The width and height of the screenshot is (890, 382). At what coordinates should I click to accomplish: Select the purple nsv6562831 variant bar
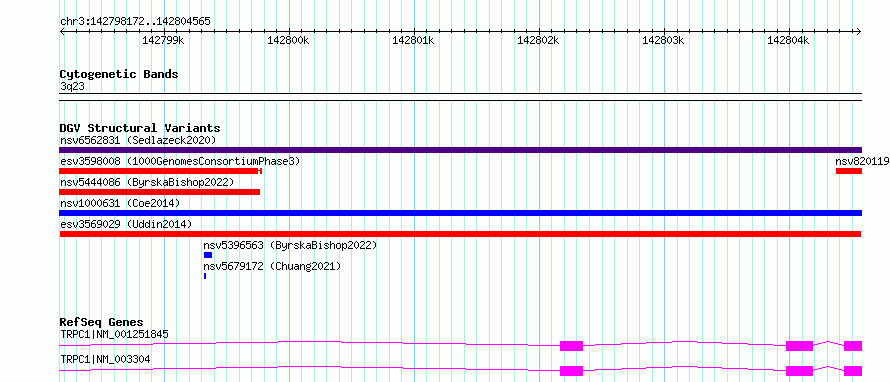[x=460, y=150]
